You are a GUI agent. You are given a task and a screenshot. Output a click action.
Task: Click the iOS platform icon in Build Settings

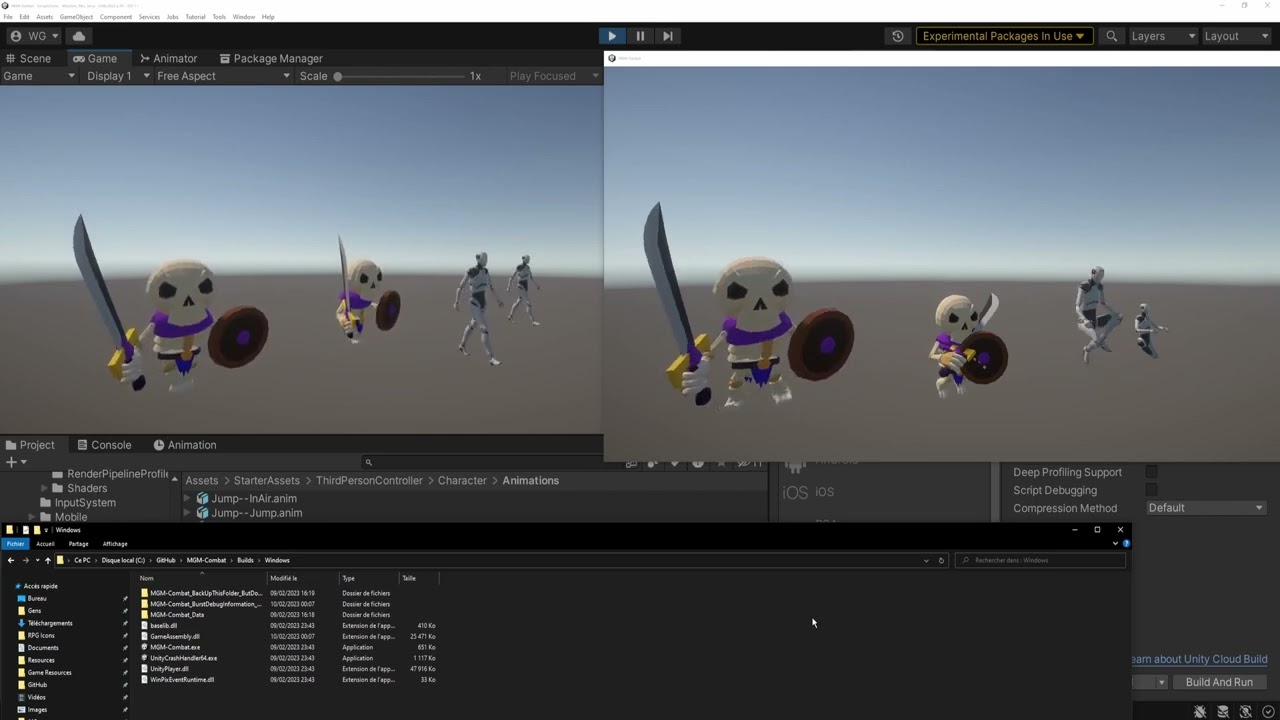(795, 491)
